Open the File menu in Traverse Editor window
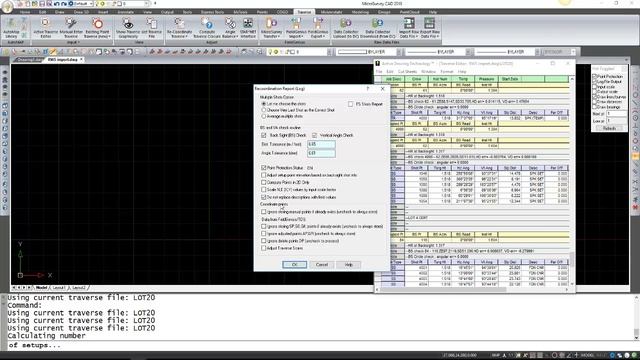 379,72
